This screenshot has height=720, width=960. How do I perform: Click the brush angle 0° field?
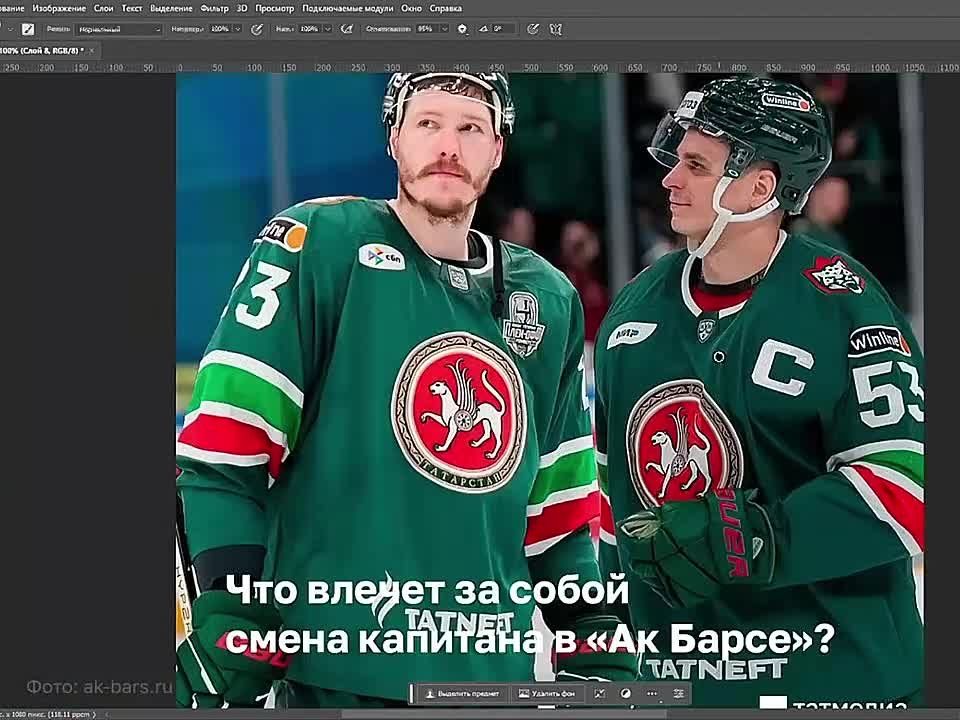(x=504, y=29)
